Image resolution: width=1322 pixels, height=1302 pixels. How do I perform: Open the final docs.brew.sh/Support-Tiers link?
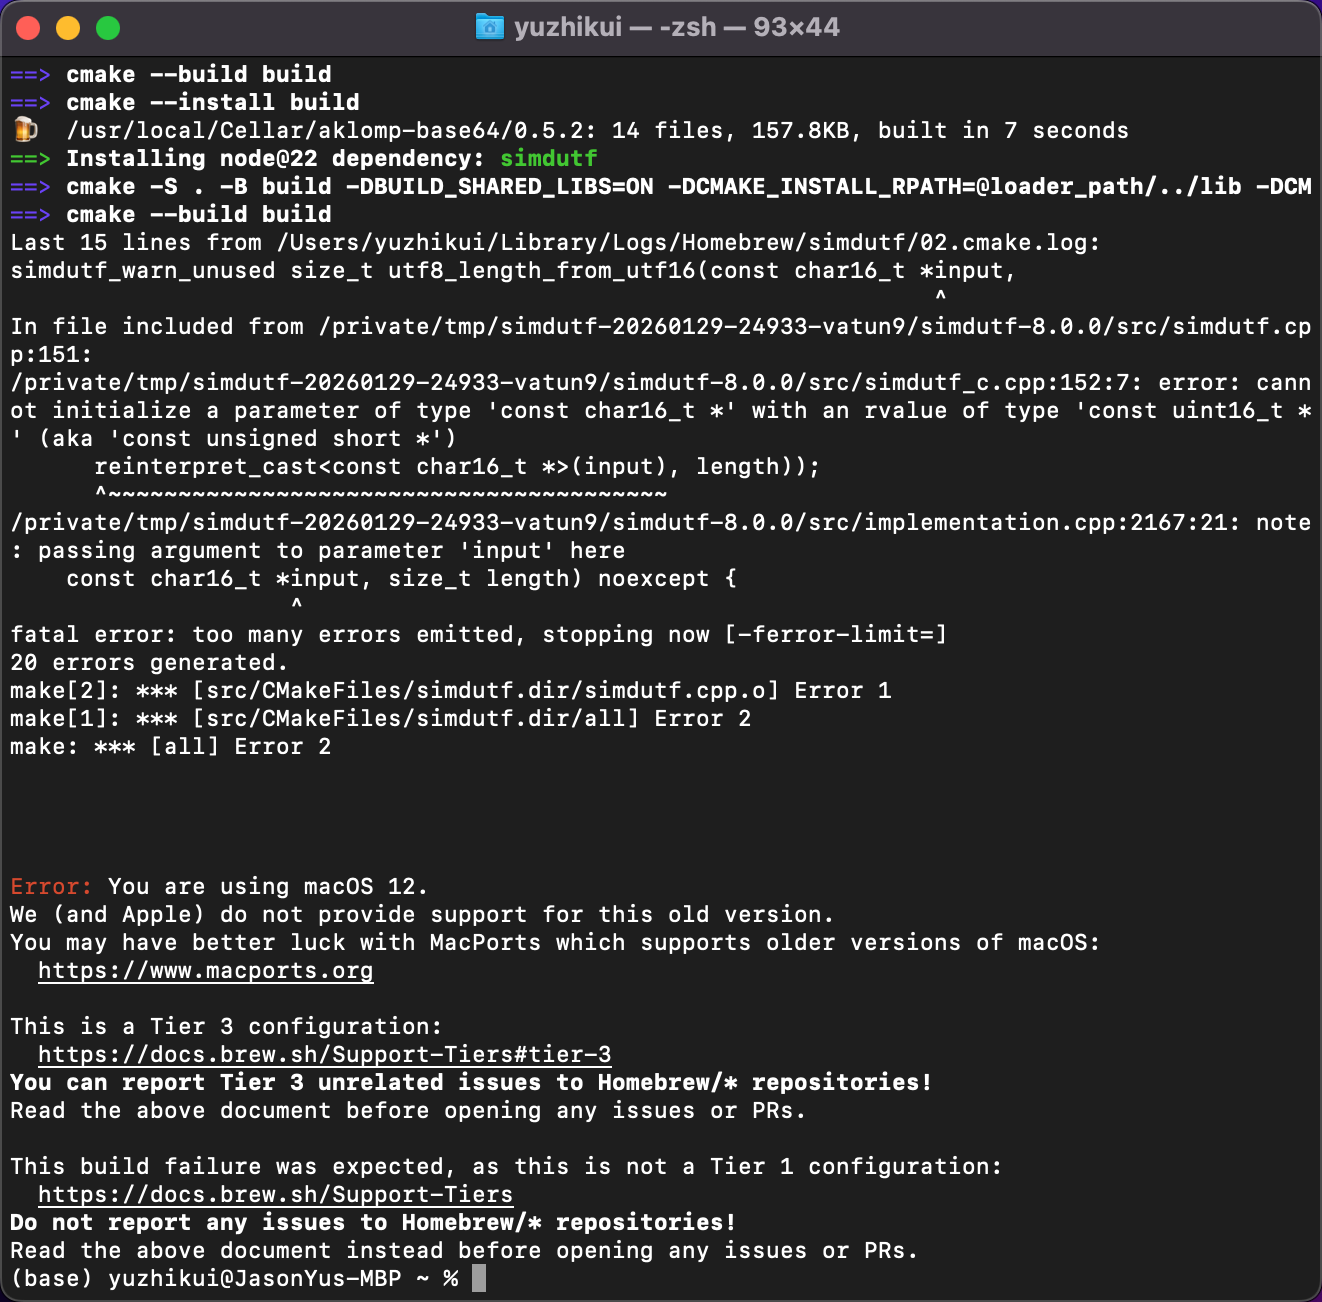[276, 1195]
